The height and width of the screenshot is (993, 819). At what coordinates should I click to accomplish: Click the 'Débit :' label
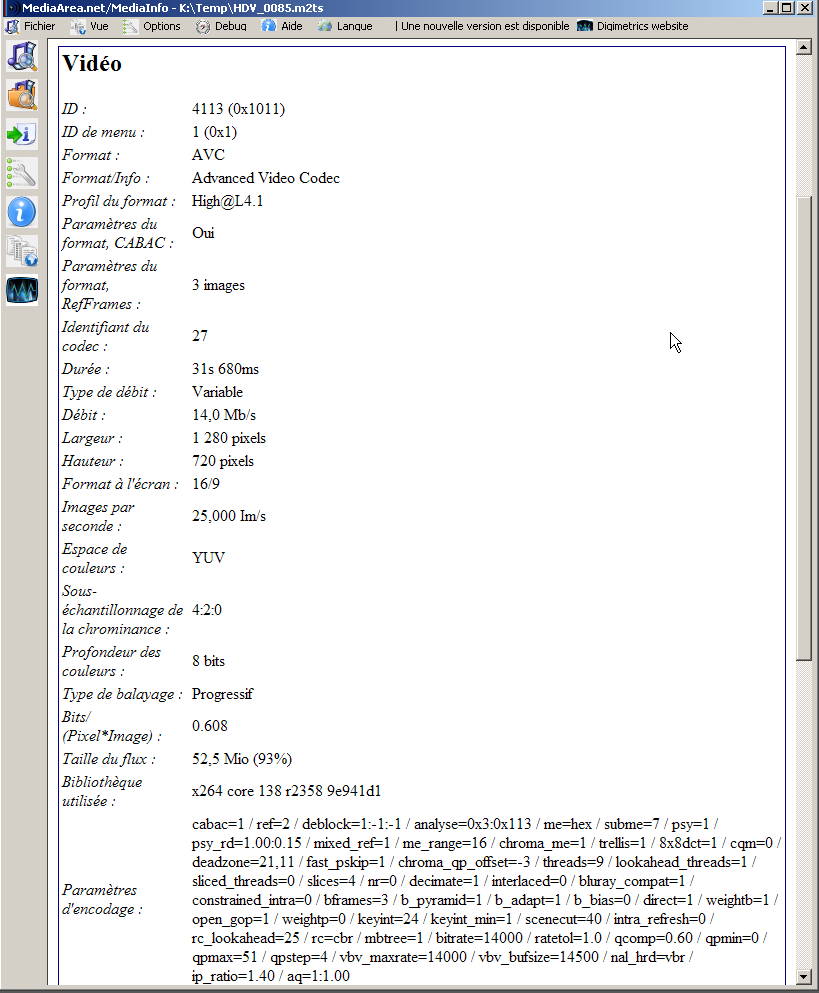84,415
